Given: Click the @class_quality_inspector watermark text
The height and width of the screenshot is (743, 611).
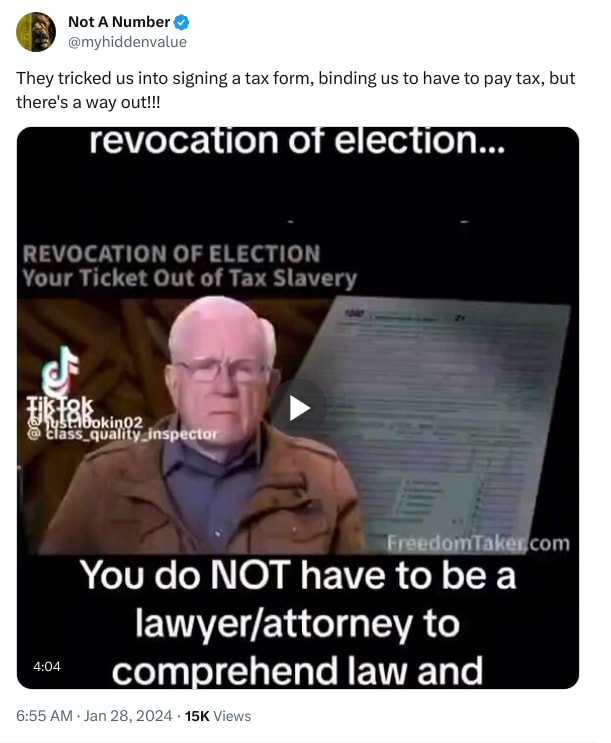Looking at the screenshot, I should (122, 434).
